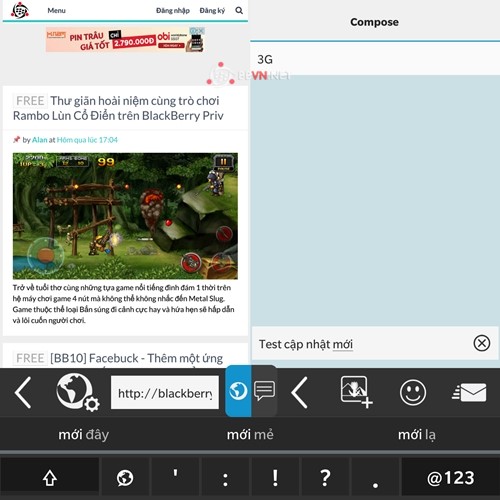This screenshot has width=500, height=500.
Task: Open the emoticon smiley picker
Action: point(413,392)
